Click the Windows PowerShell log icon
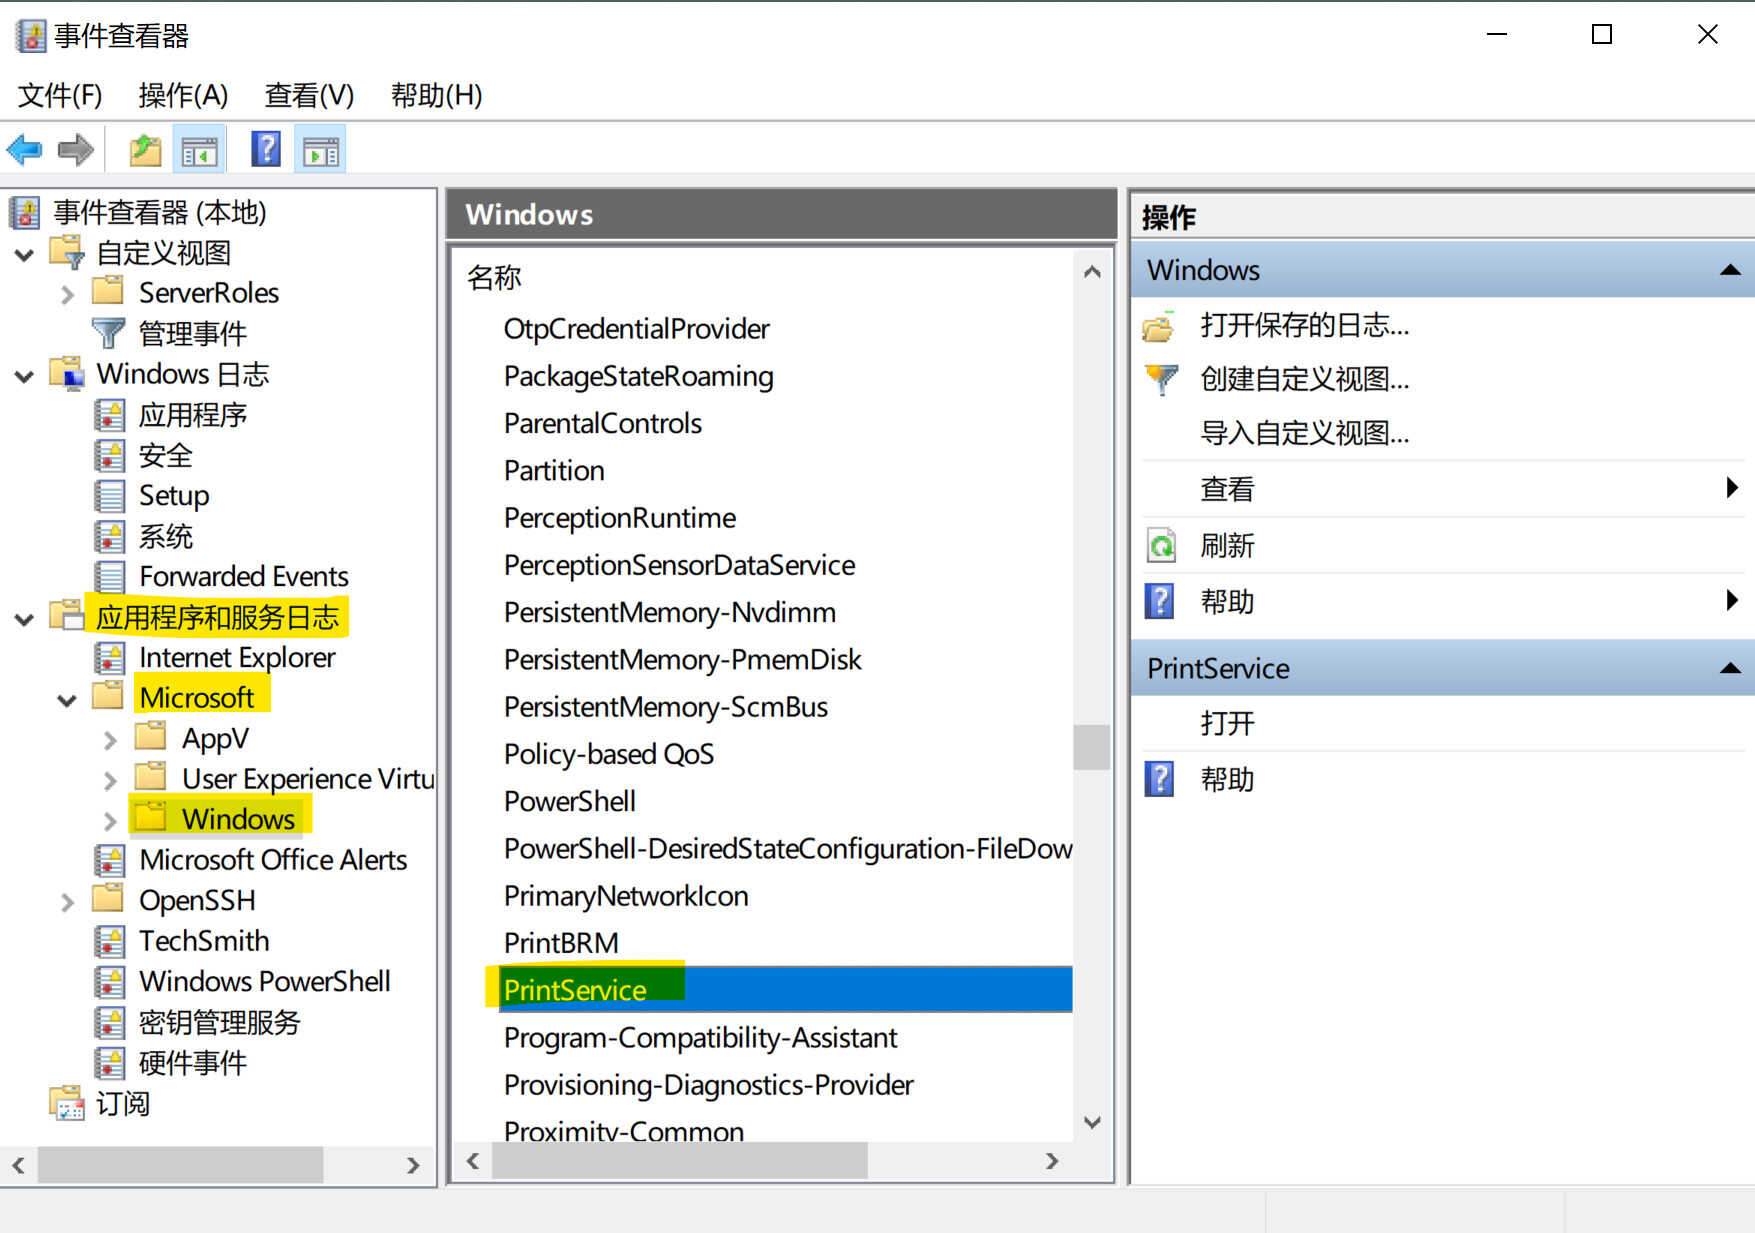Viewport: 1755px width, 1233px height. coord(109,981)
